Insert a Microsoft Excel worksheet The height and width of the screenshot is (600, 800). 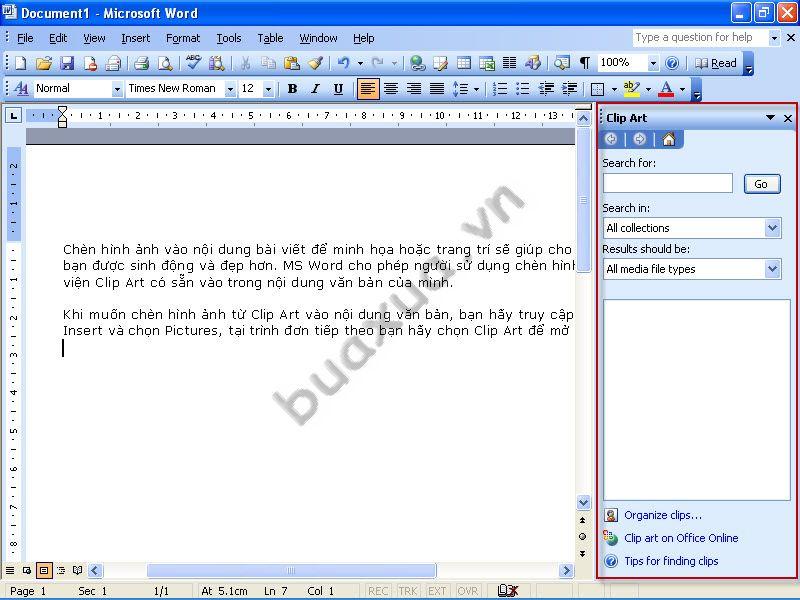tap(487, 63)
